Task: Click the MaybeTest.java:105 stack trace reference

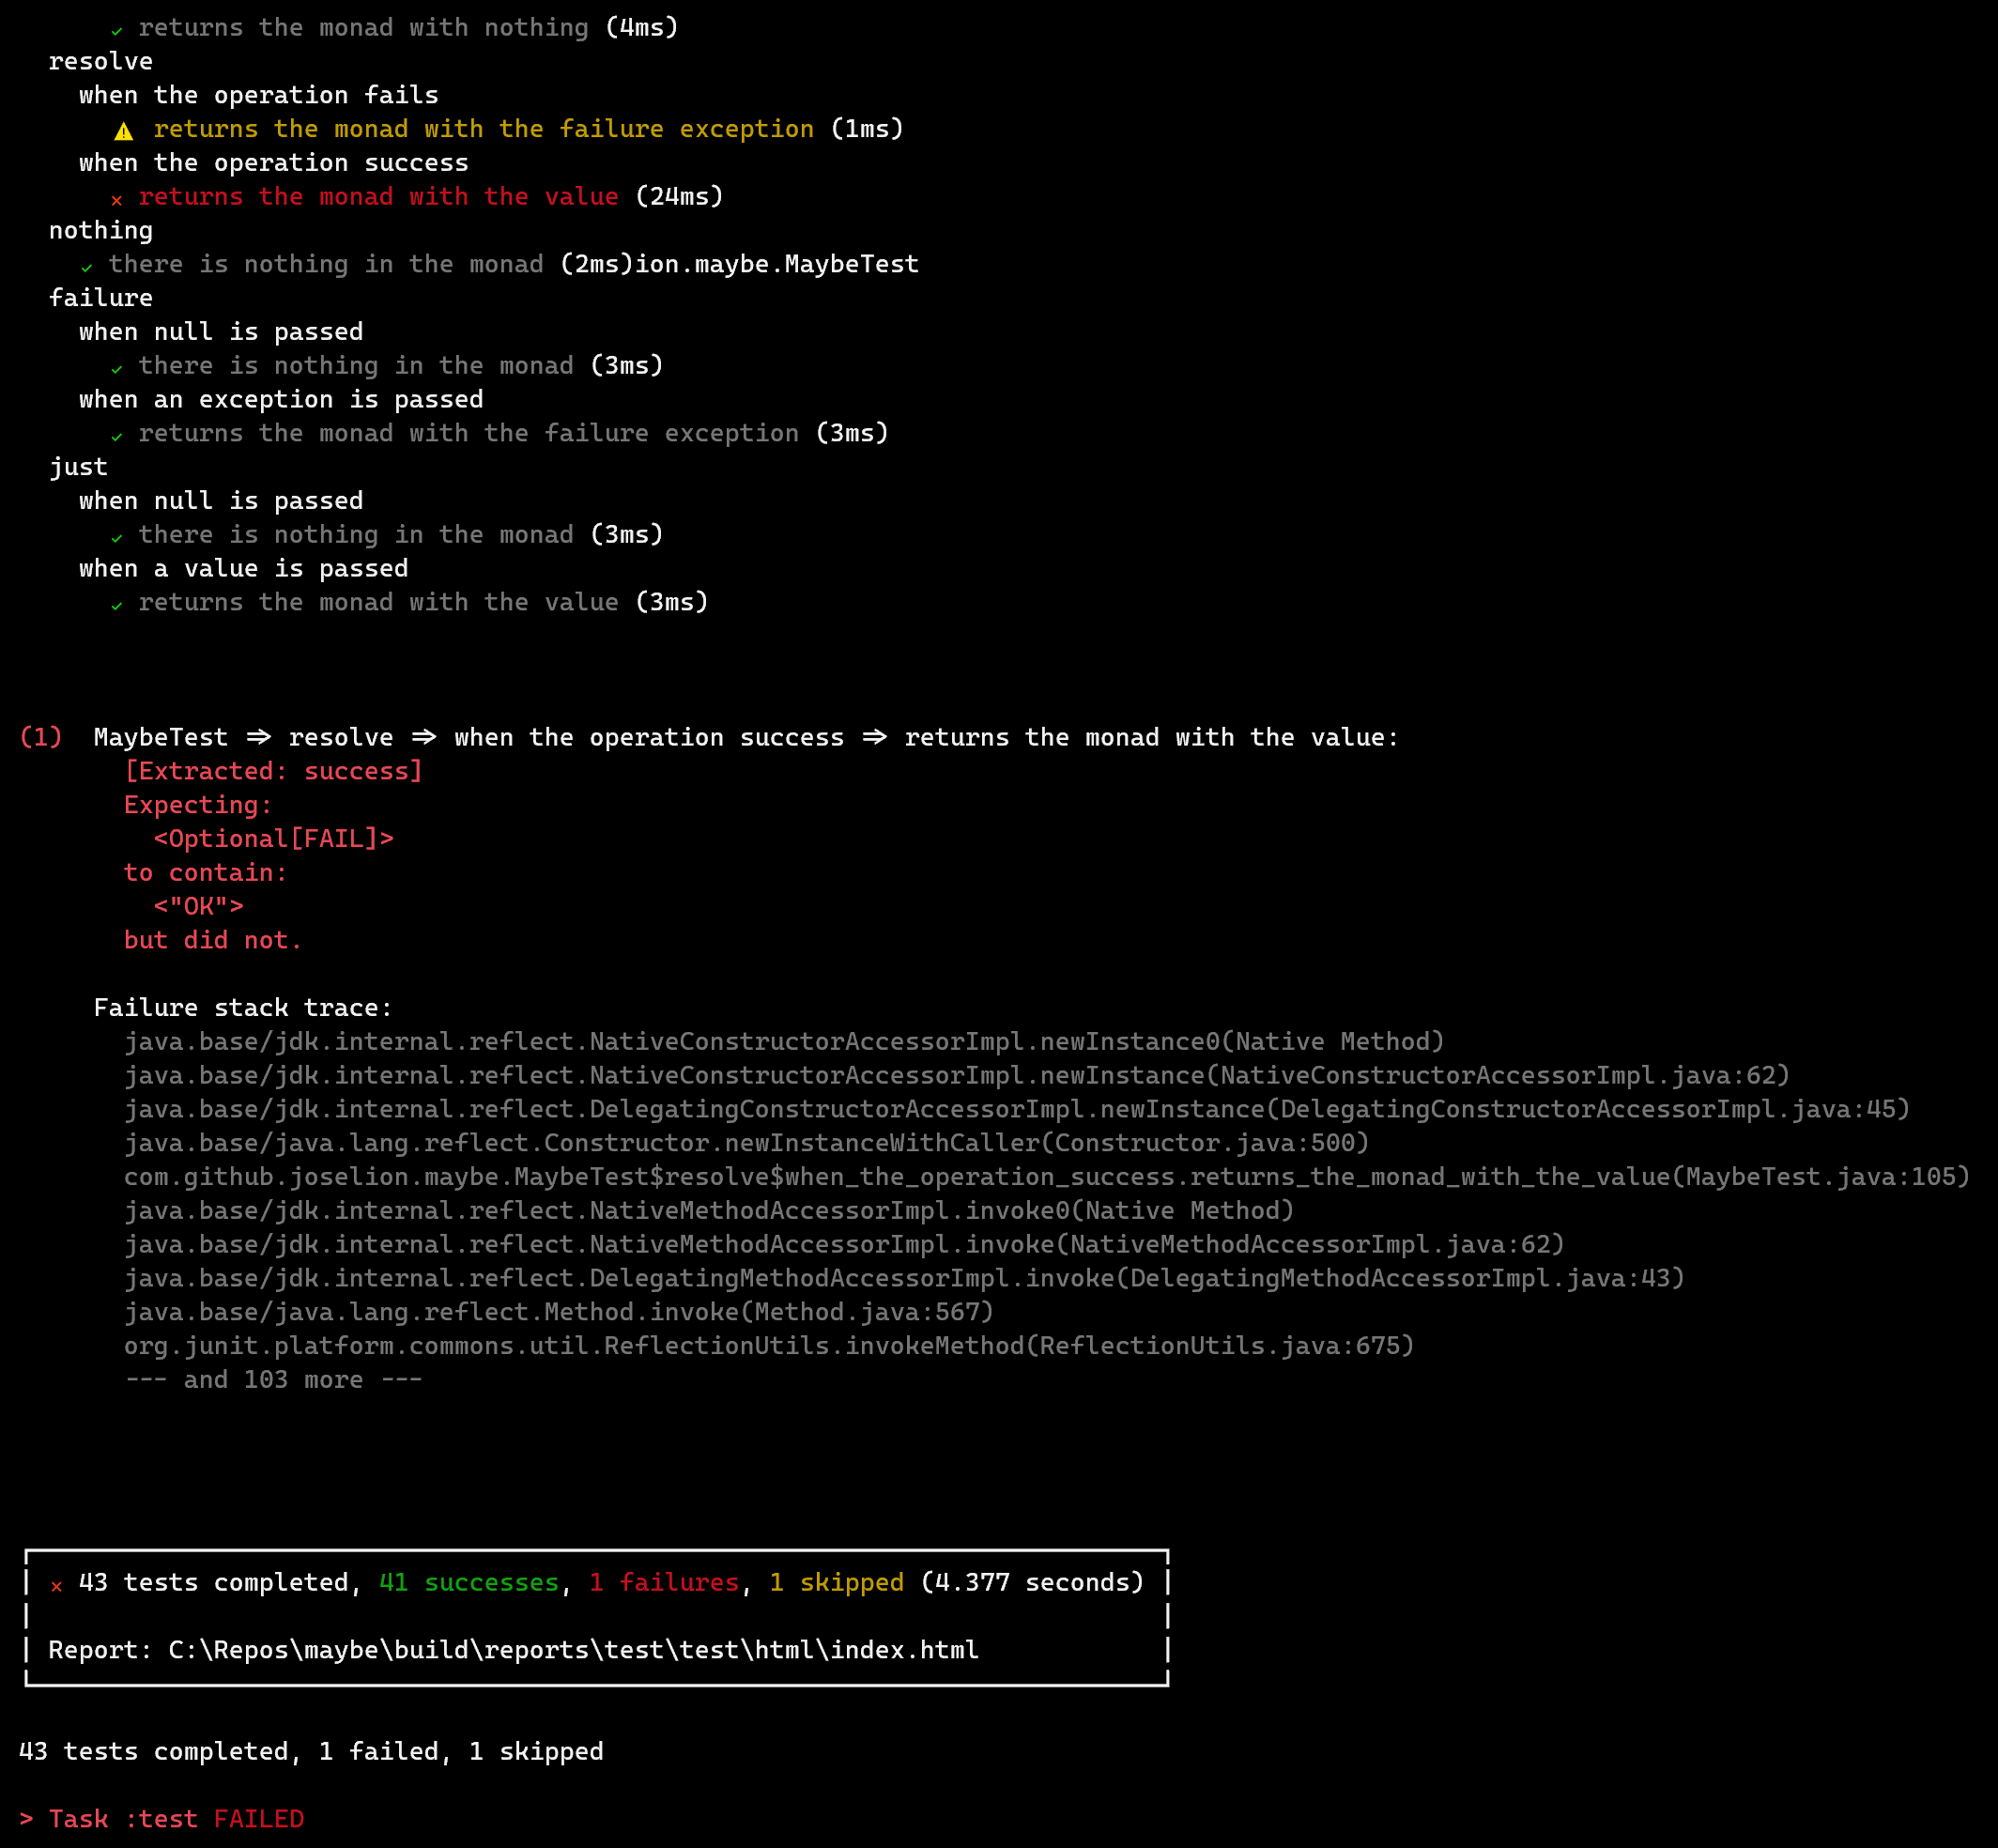Action: coord(1826,1176)
